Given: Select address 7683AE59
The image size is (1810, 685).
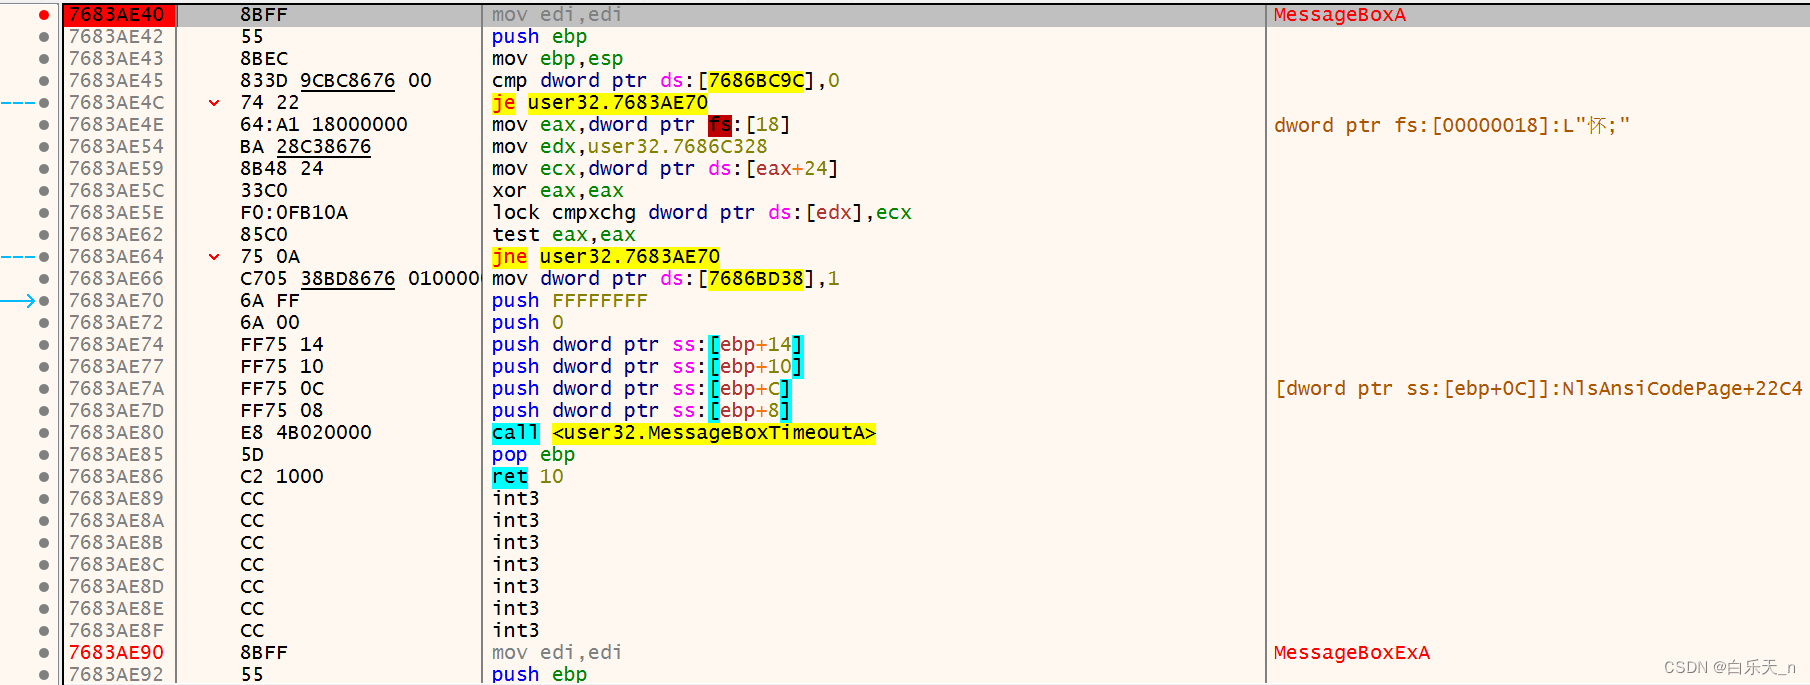Looking at the screenshot, I should click(x=116, y=169).
